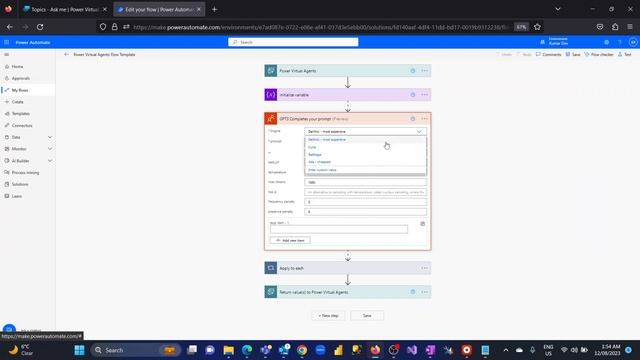This screenshot has height=360, width=640.
Task: Open Power Virtual Agents card ellipsis menu
Action: coord(424,71)
